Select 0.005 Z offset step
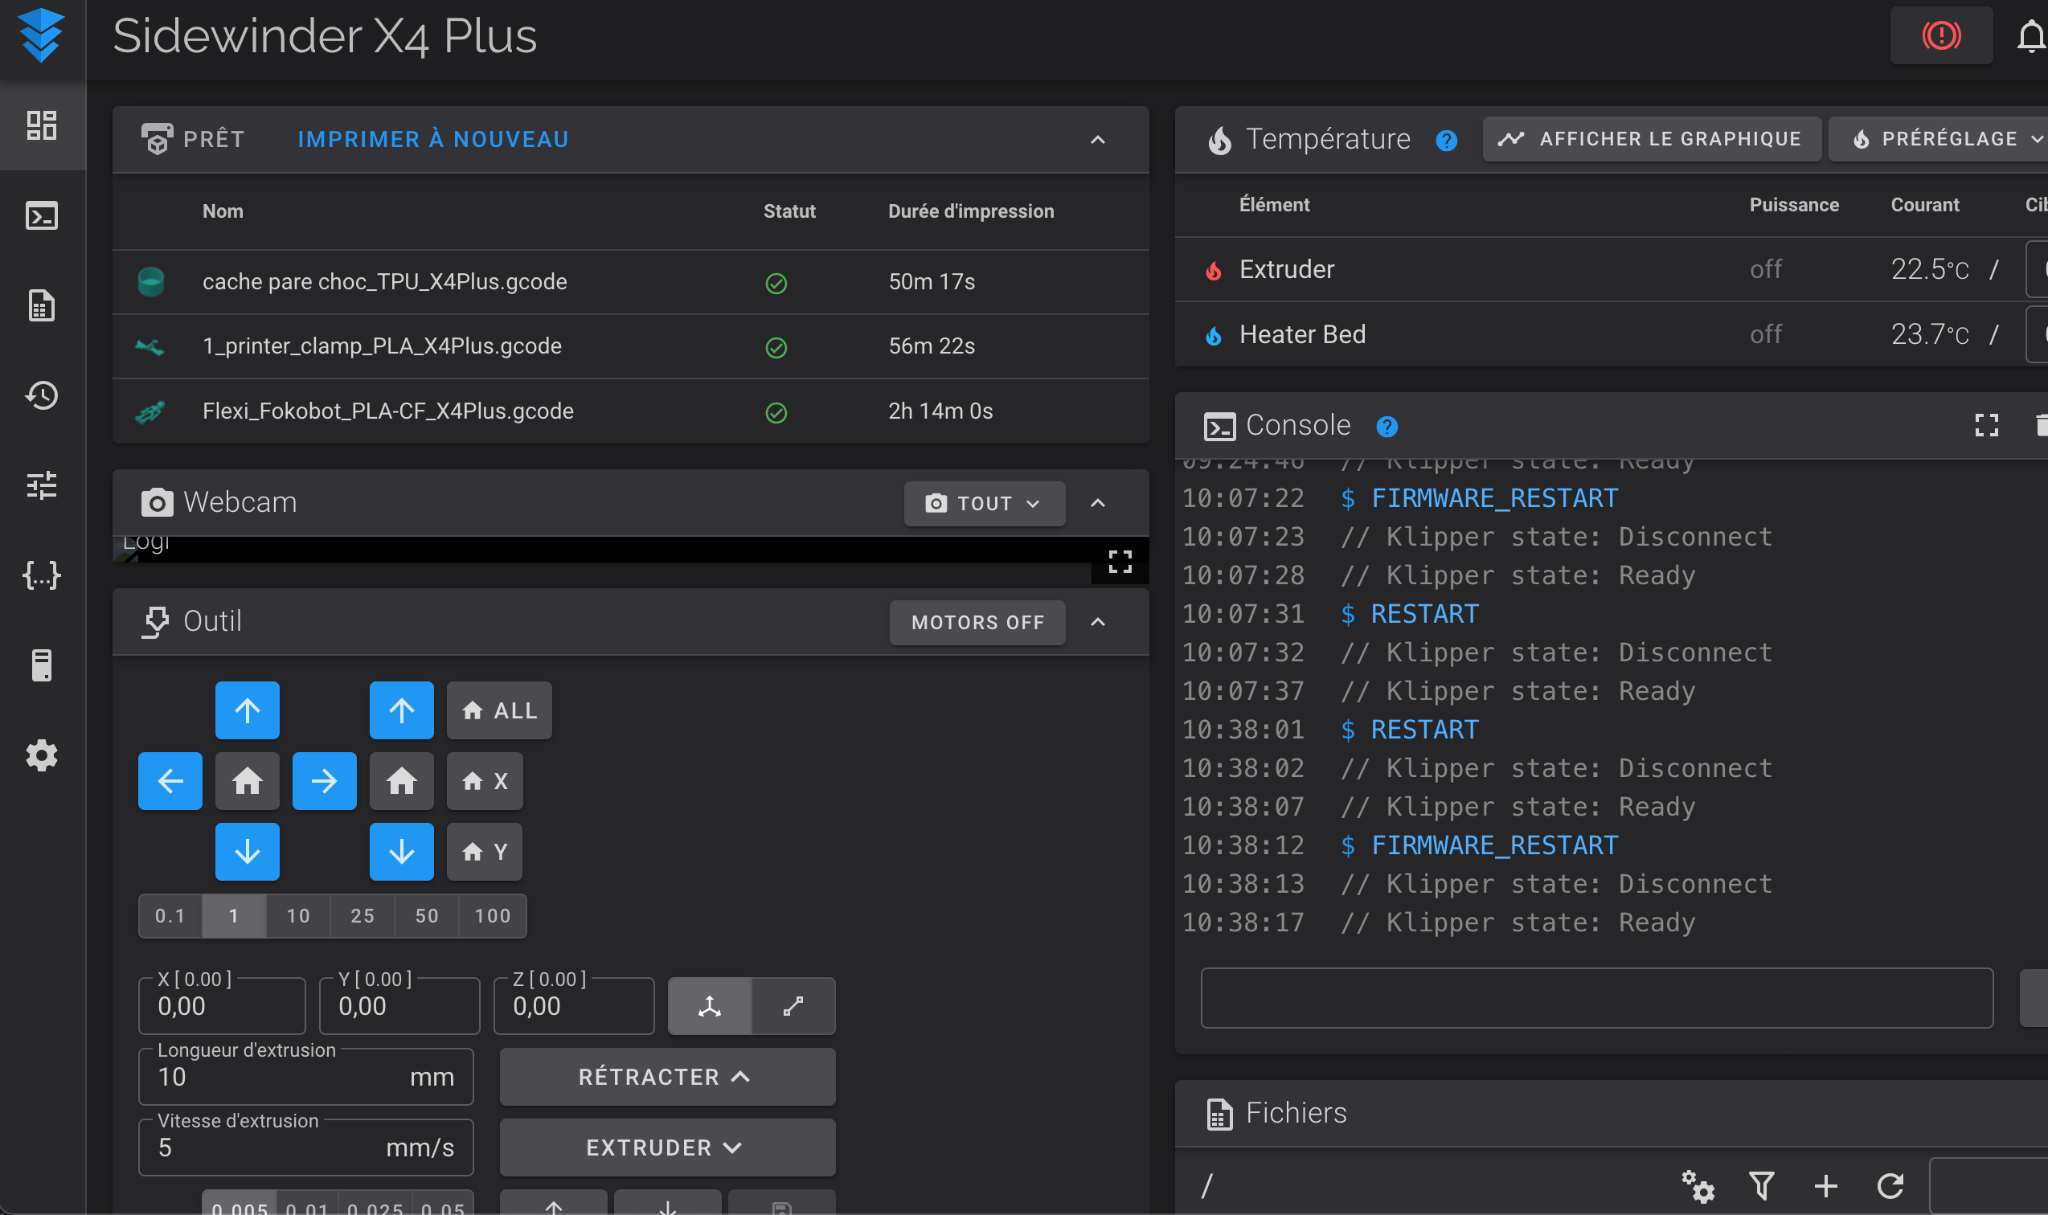The image size is (2048, 1215). pyautogui.click(x=239, y=1205)
